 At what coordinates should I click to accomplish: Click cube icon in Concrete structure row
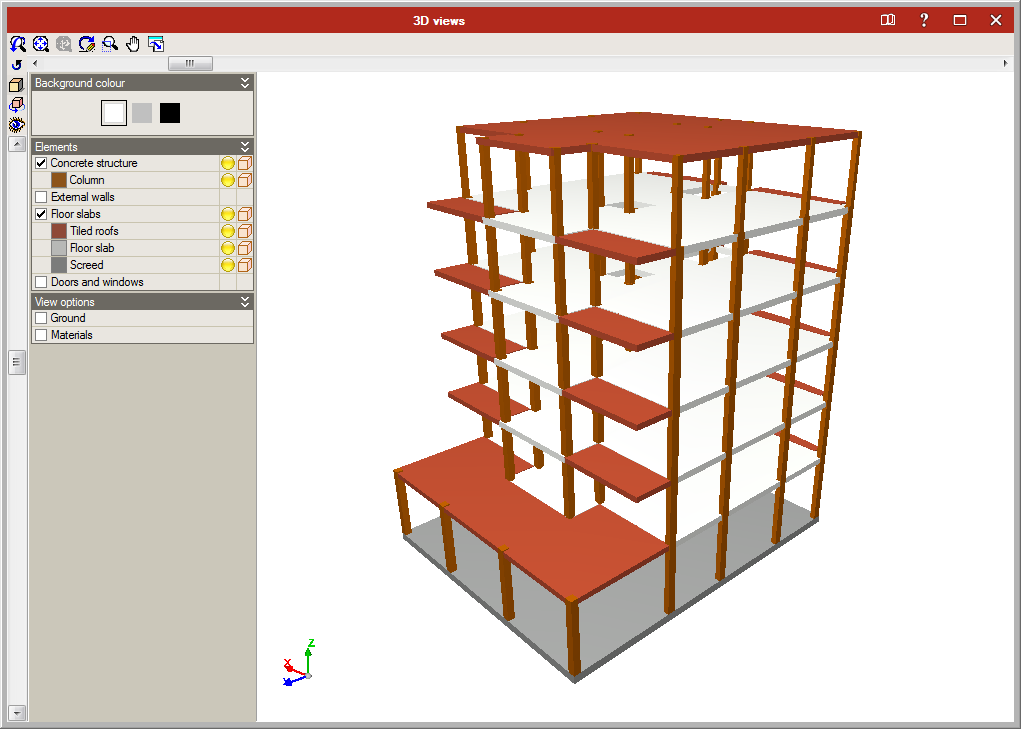[x=245, y=163]
